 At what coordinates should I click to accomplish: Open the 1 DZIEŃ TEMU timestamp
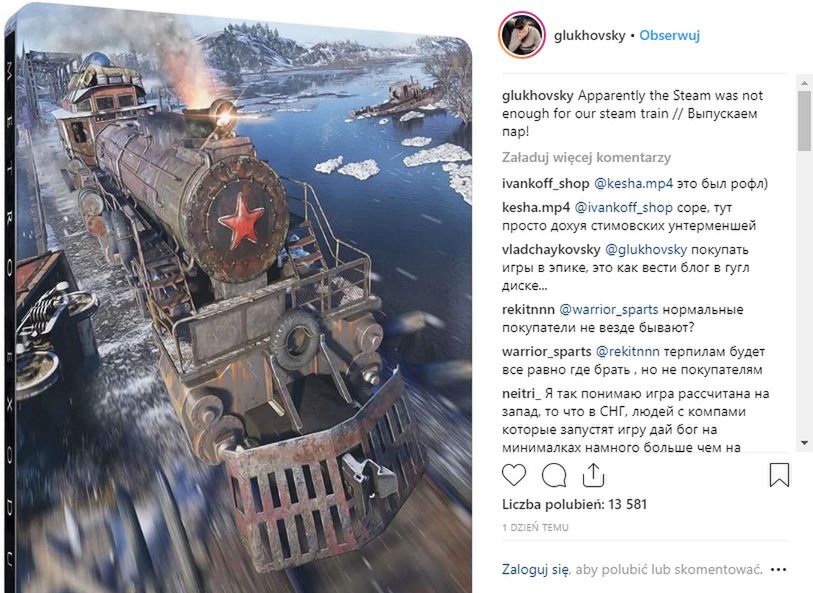(535, 528)
